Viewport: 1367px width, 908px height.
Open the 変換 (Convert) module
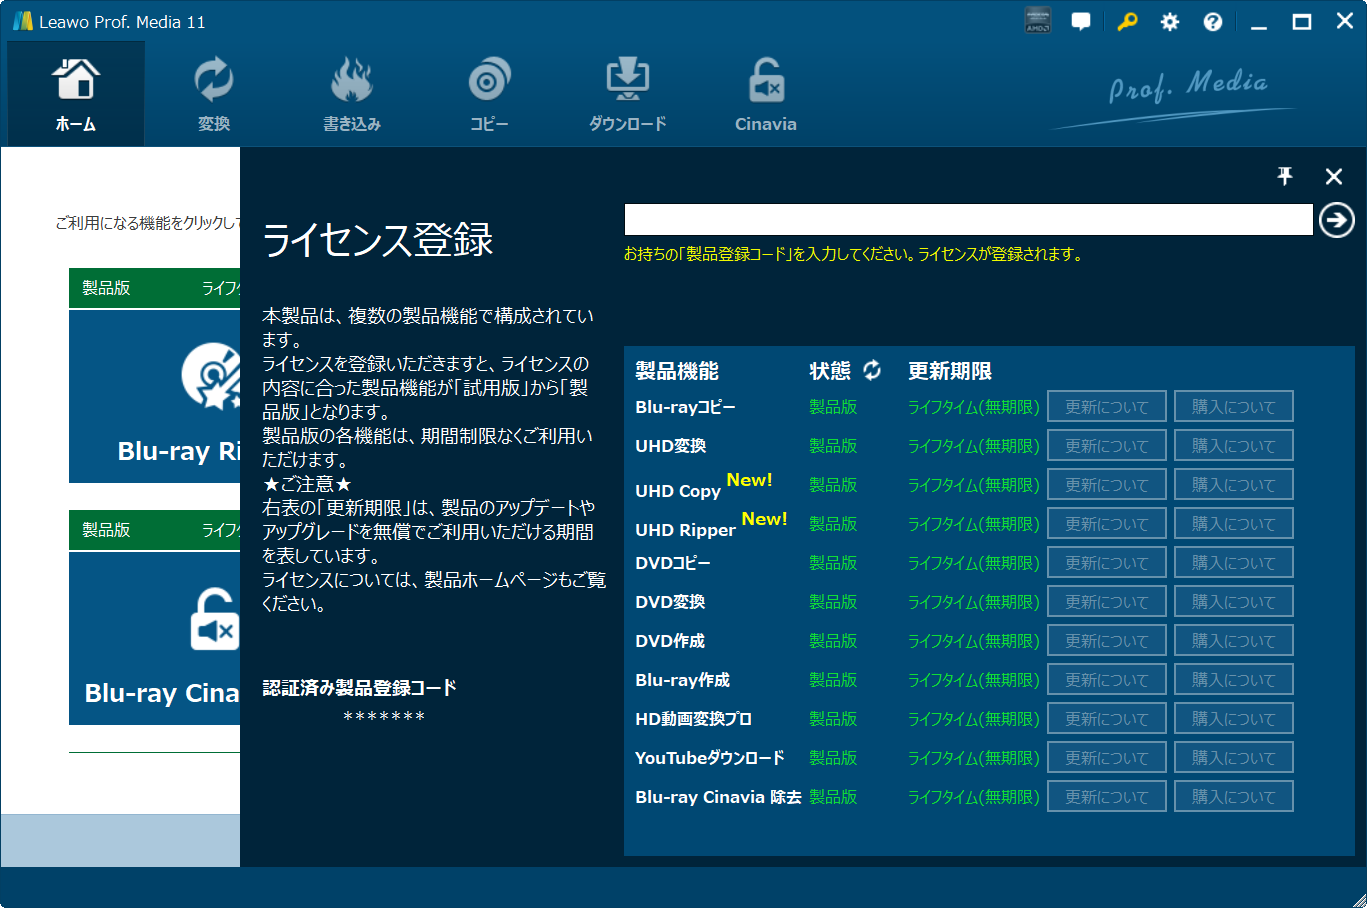coord(213,94)
